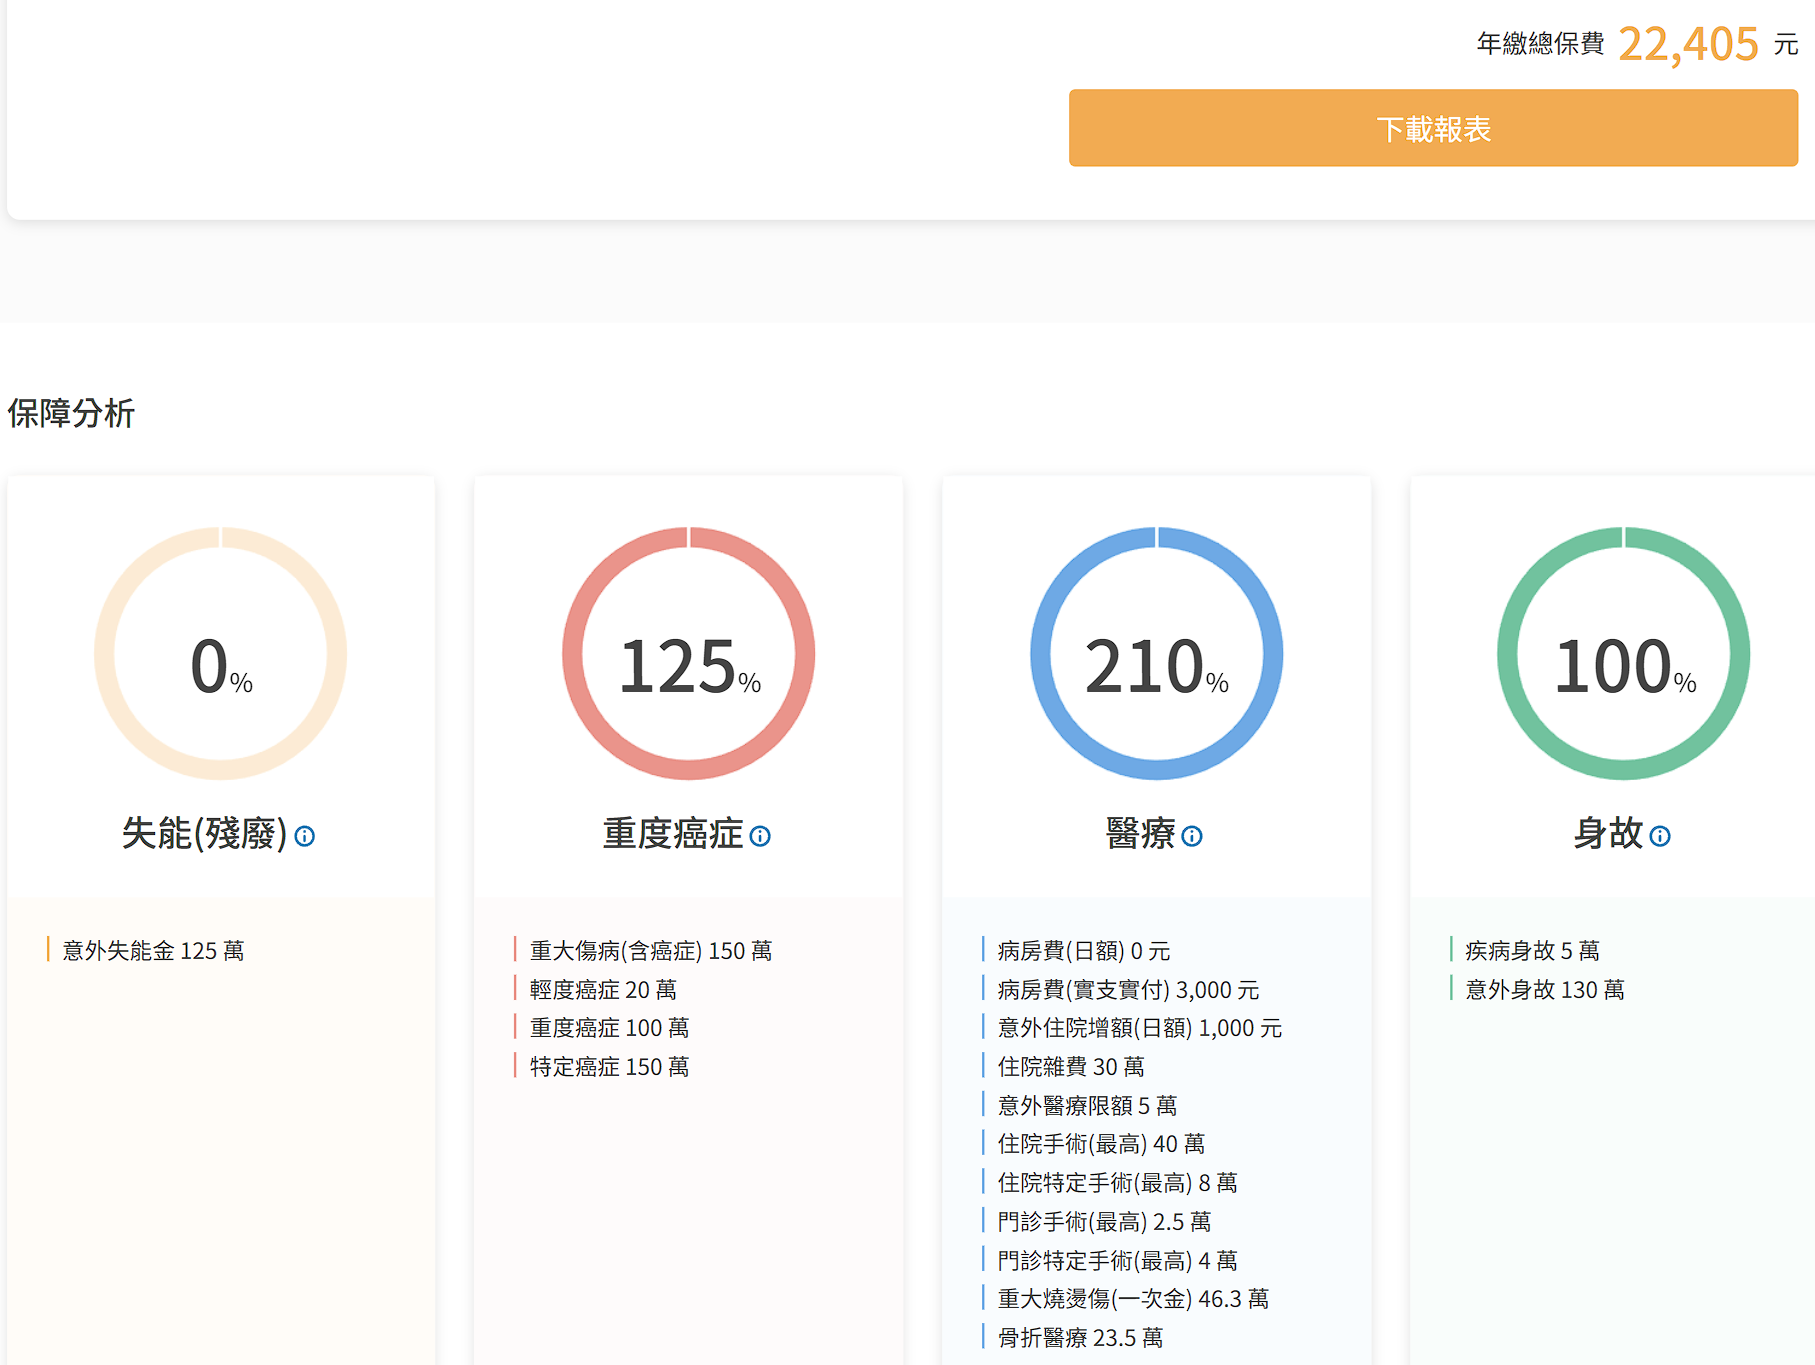Viewport: 1815px width, 1365px height.
Task: Select the 住院雜費 30 萬 entry
Action: coord(1071,1067)
